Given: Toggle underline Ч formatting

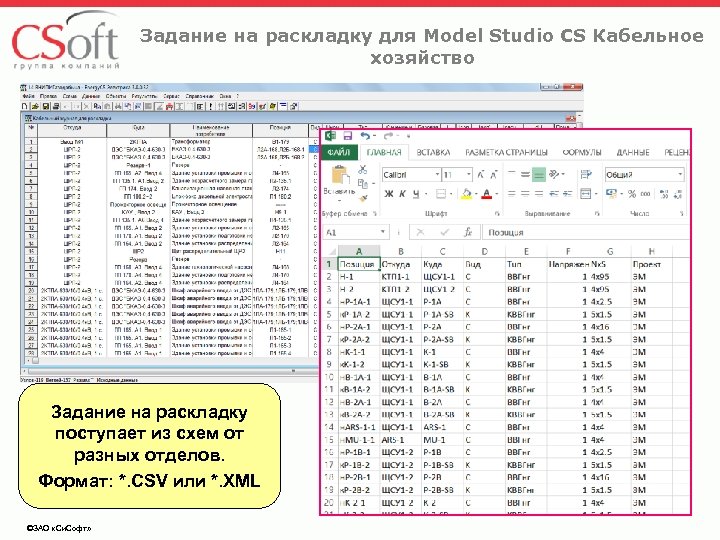Looking at the screenshot, I should click(416, 194).
